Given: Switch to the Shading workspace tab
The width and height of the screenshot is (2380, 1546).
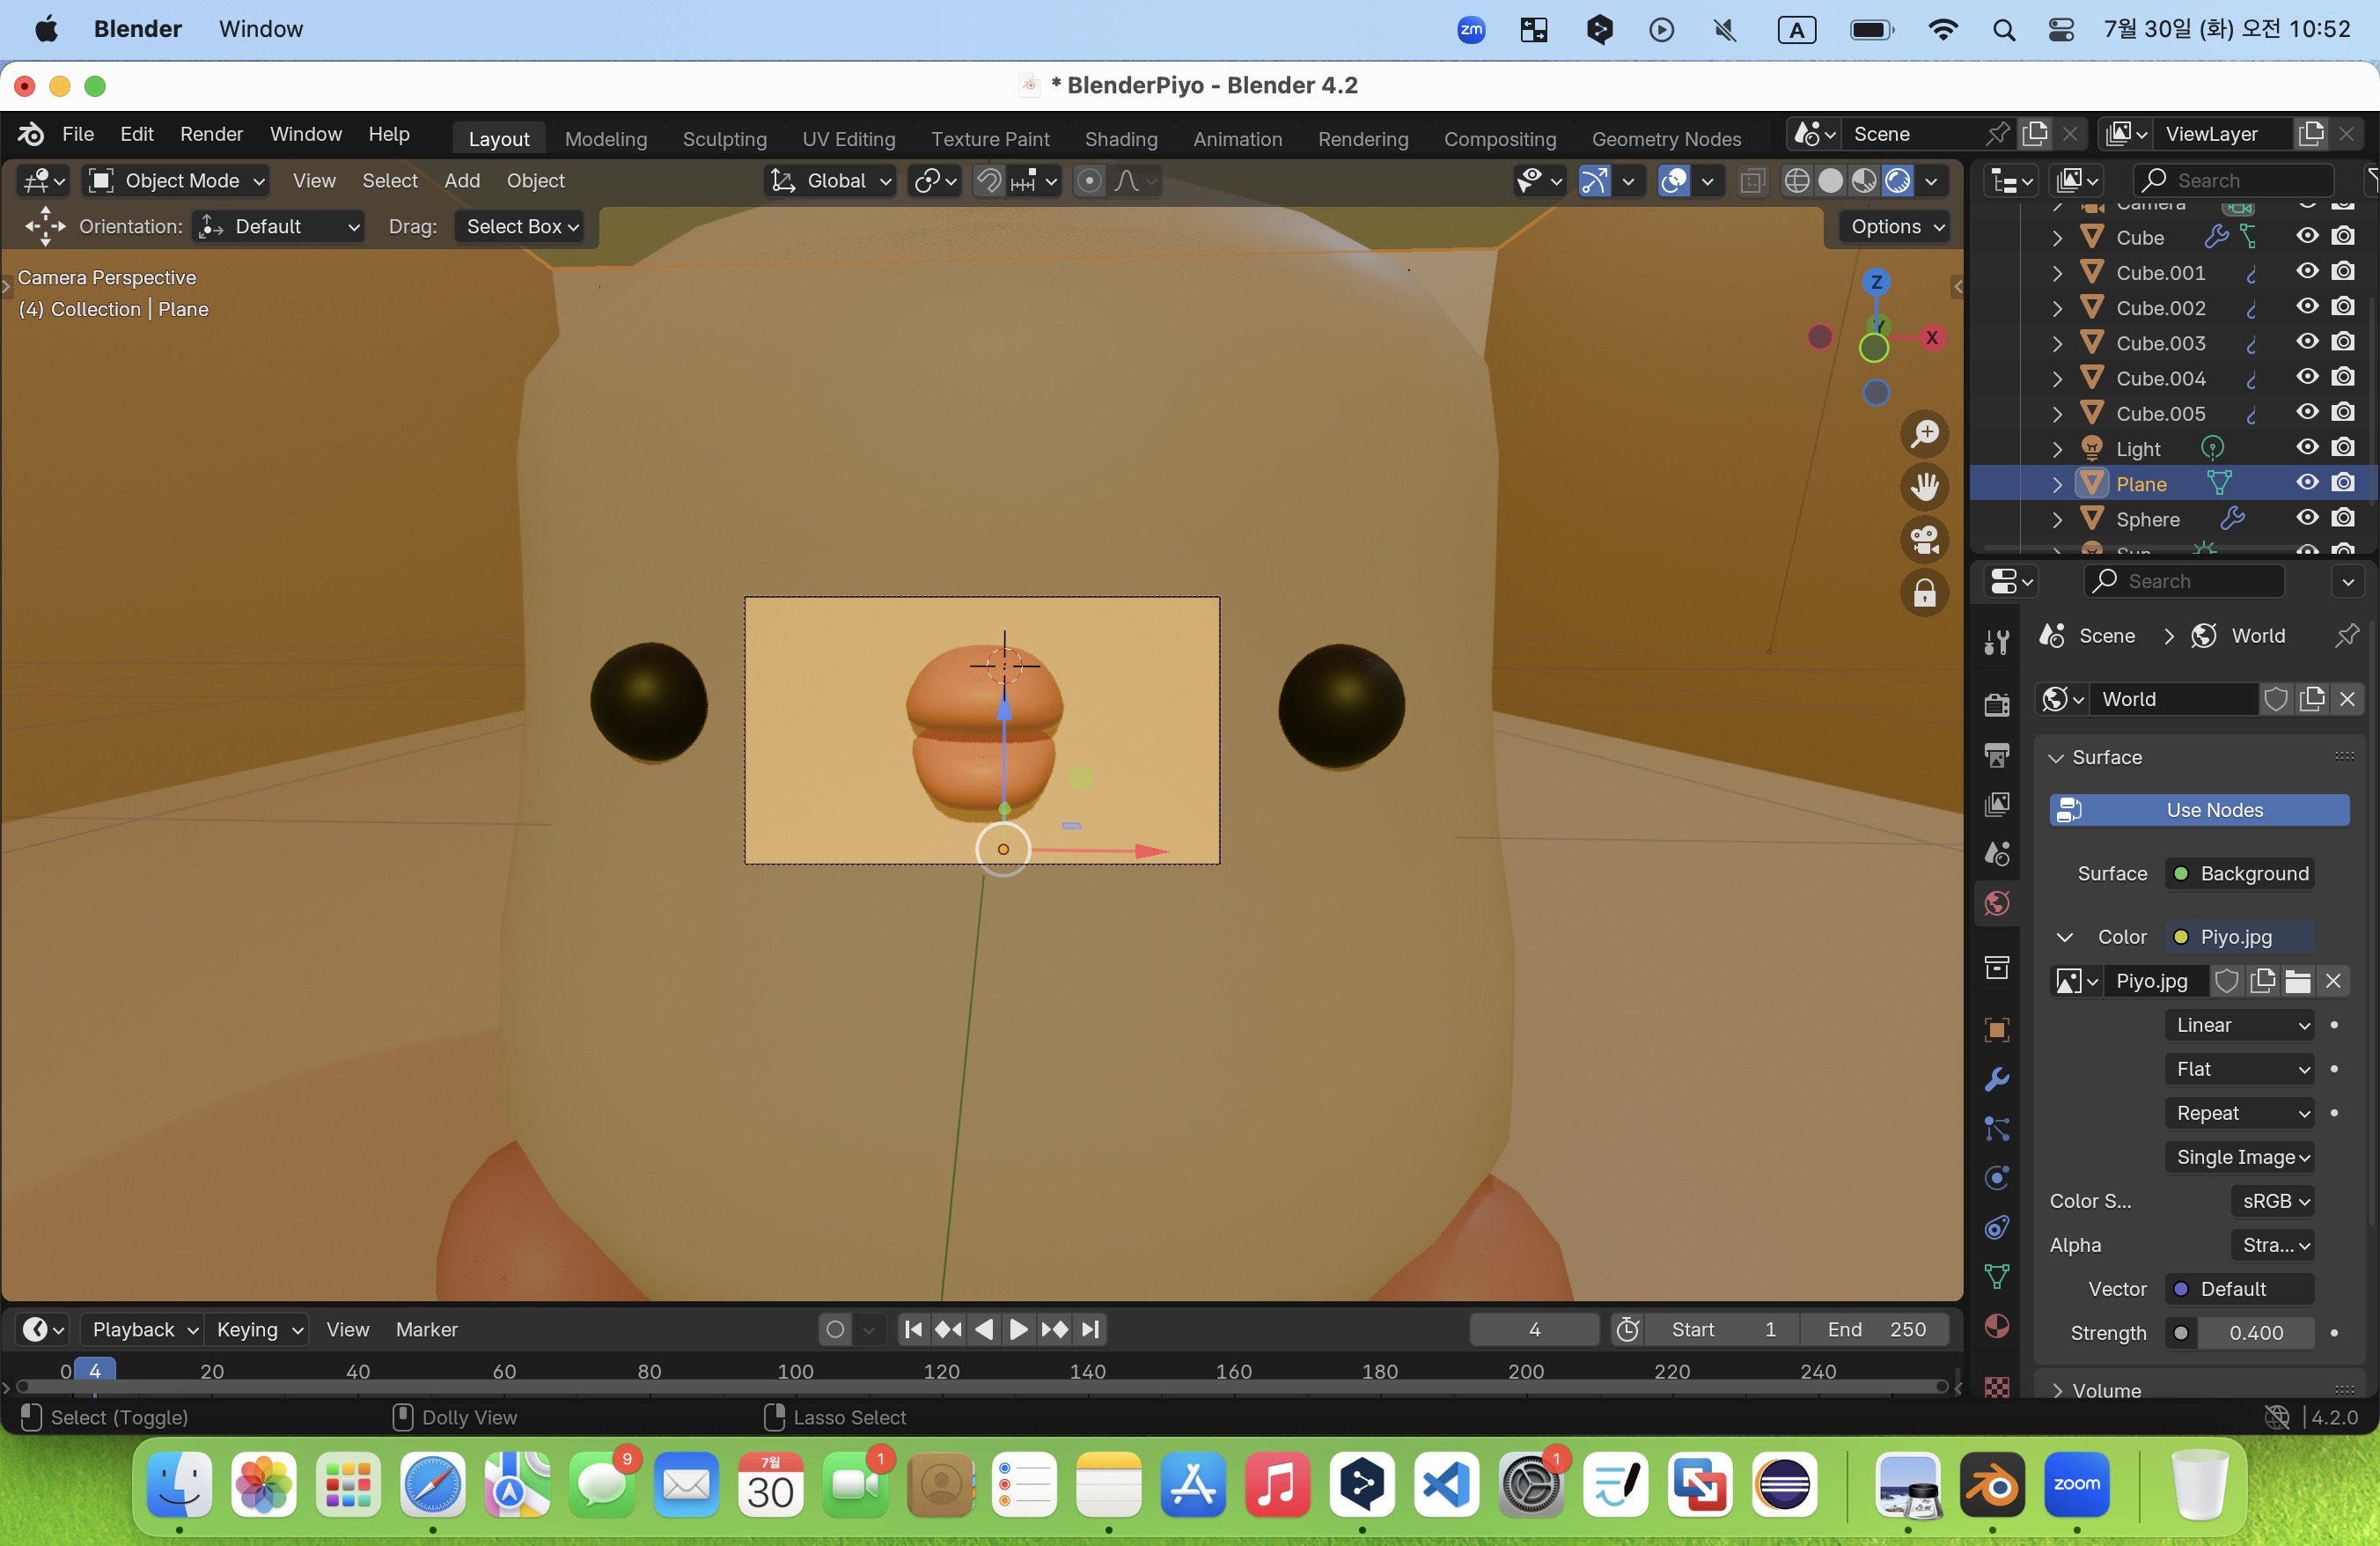Looking at the screenshot, I should (x=1120, y=139).
